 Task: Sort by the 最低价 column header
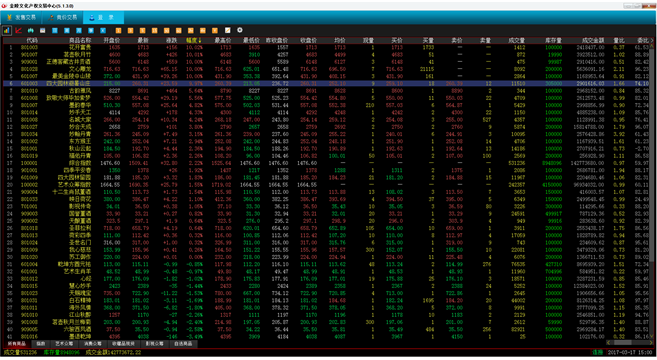251,41
